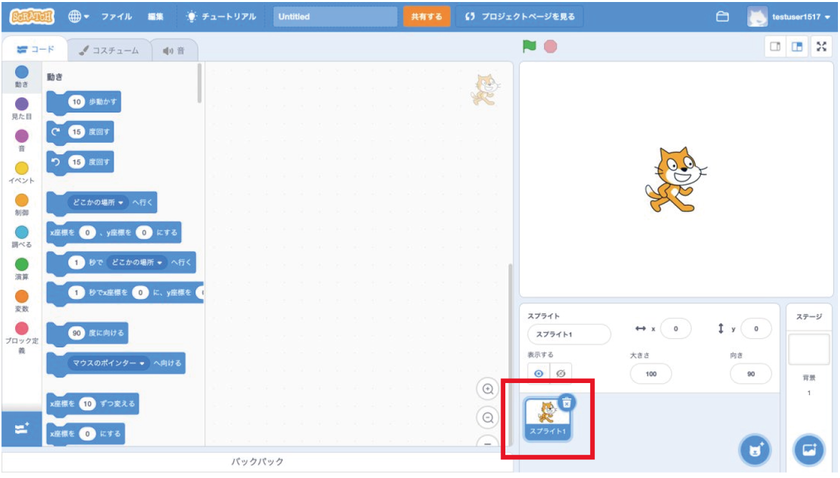Screen dimensions: 840x478
Task: Show the sprite using the eye icon
Action: tap(539, 373)
